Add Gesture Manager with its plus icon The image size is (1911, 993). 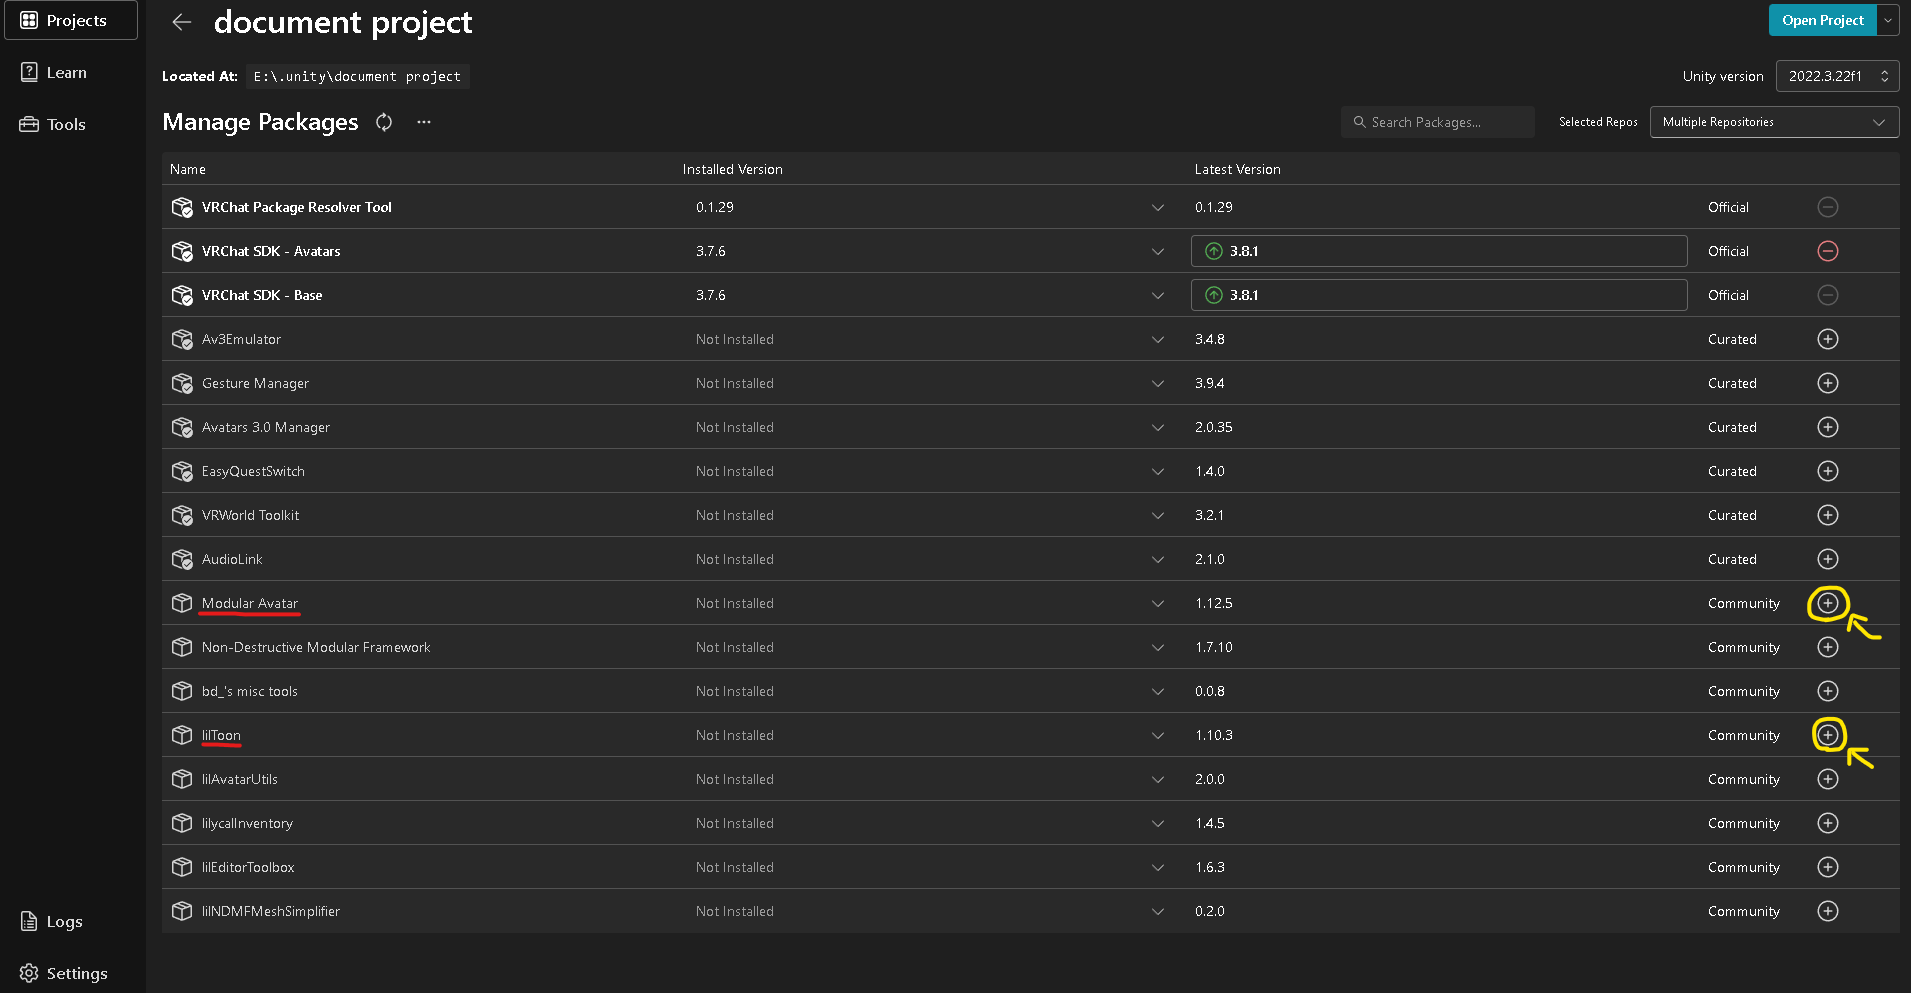pos(1828,383)
